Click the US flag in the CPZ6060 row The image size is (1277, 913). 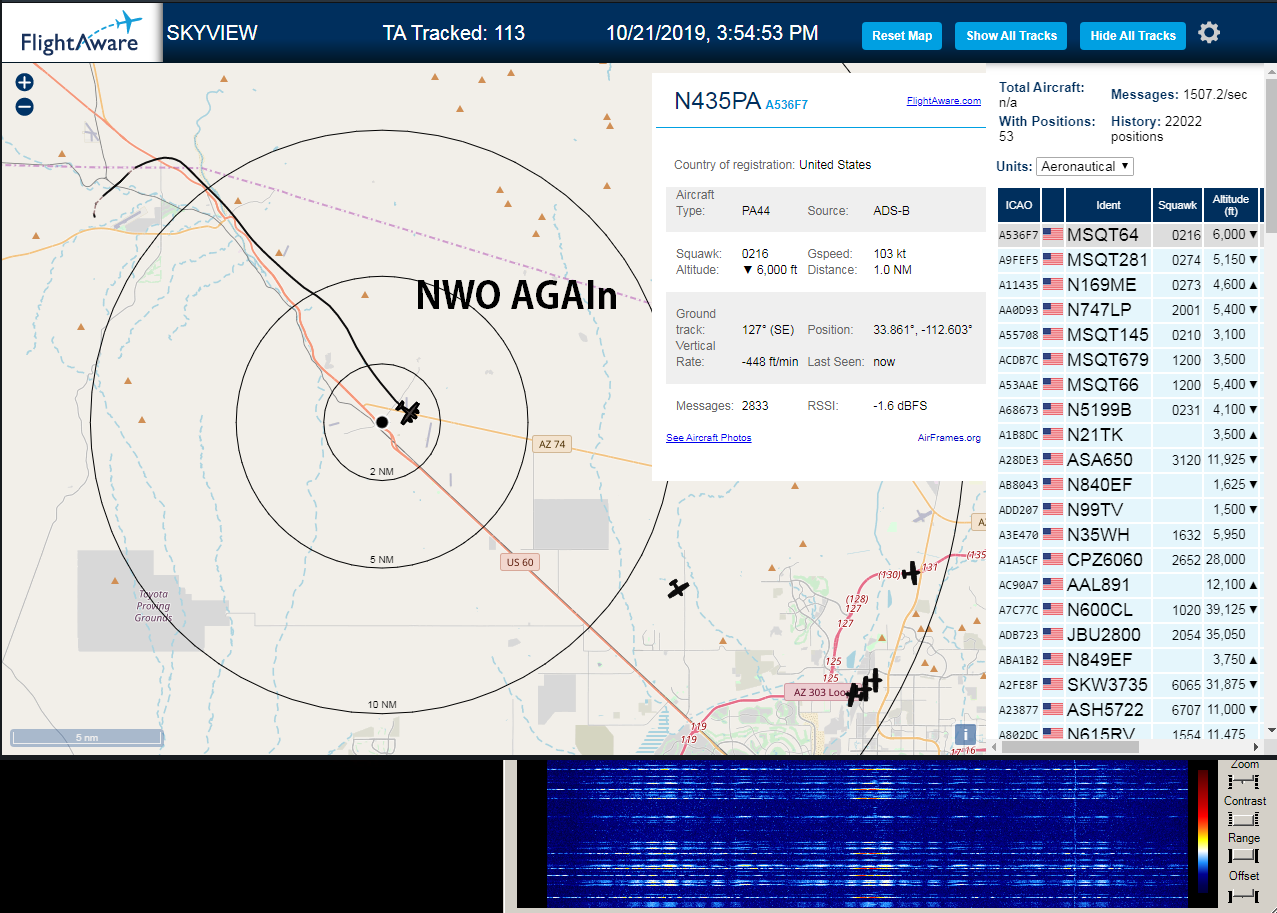point(1053,559)
